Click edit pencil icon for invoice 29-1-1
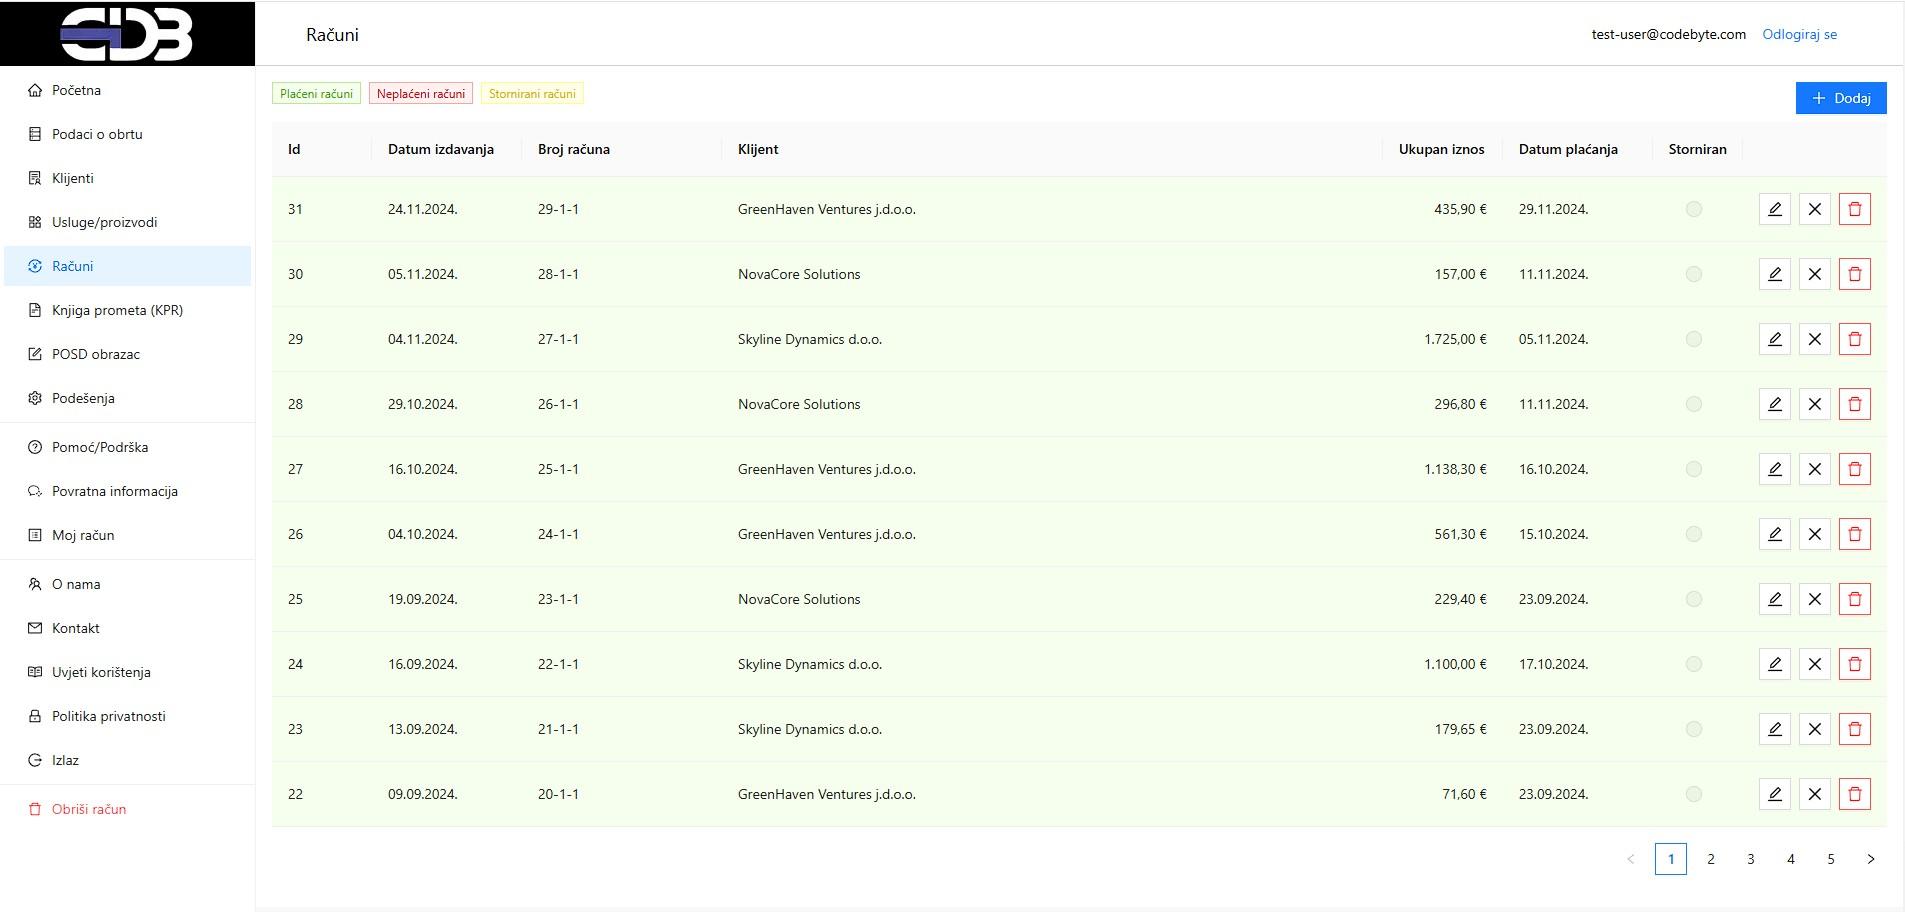This screenshot has height=912, width=1905. (1774, 209)
